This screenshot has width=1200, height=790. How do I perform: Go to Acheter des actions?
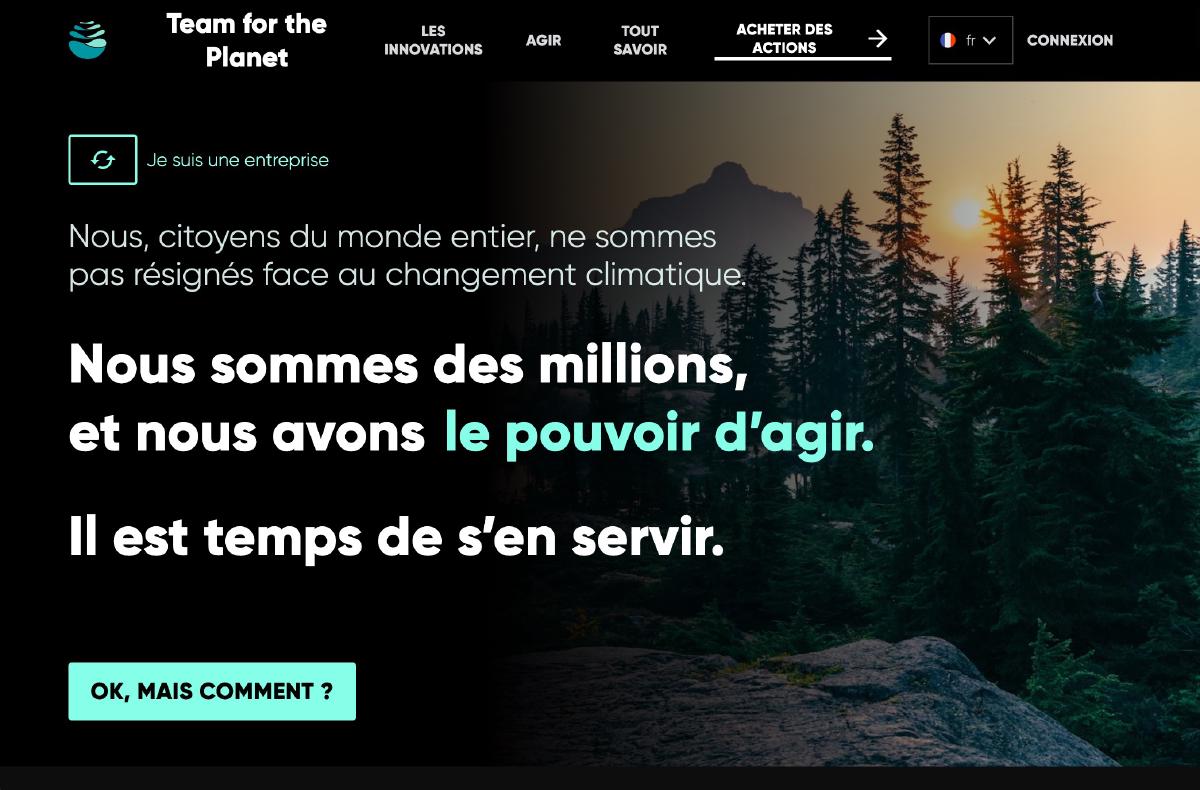pyautogui.click(x=785, y=39)
